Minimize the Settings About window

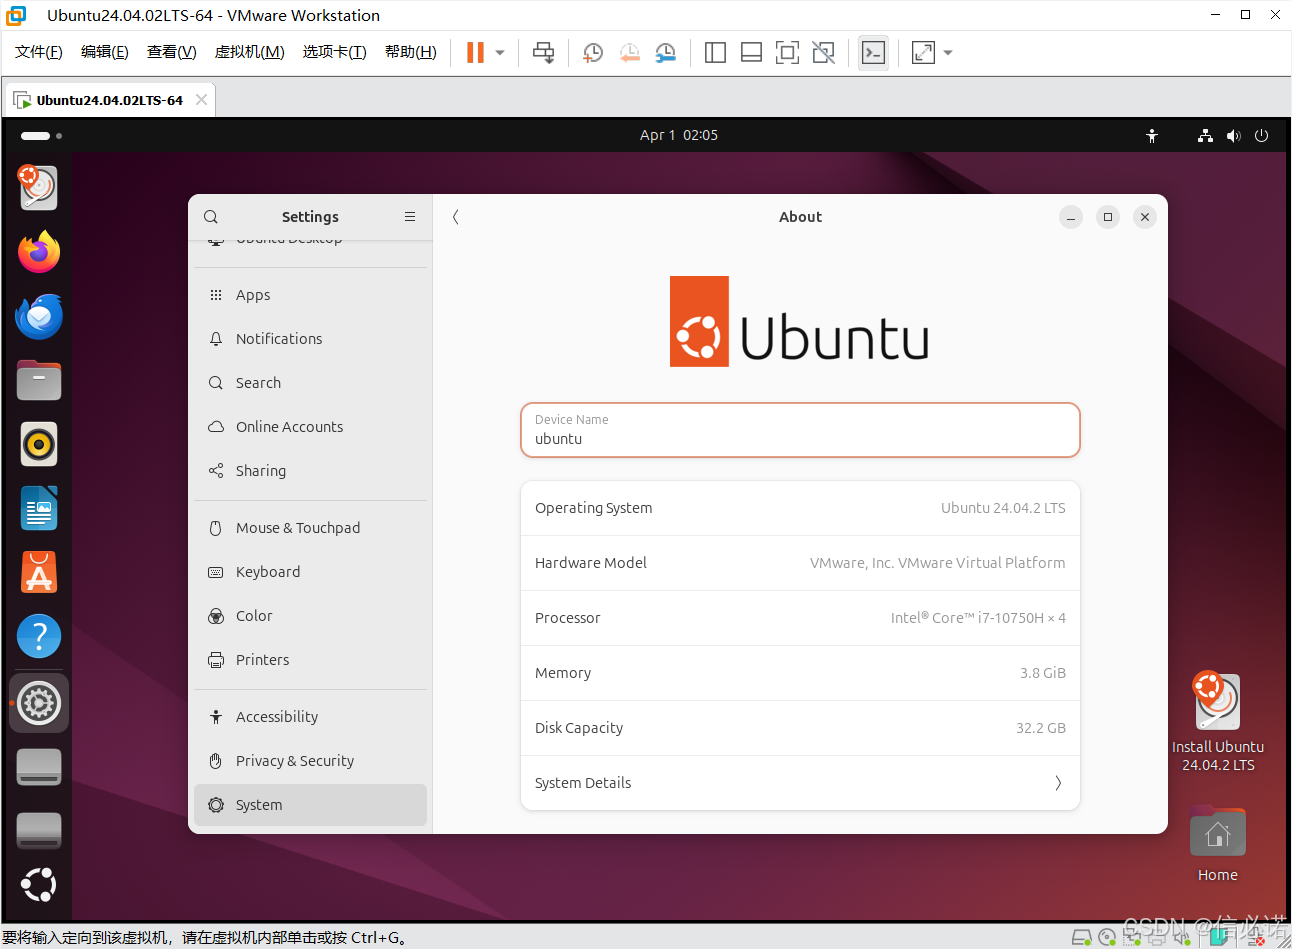1071,217
